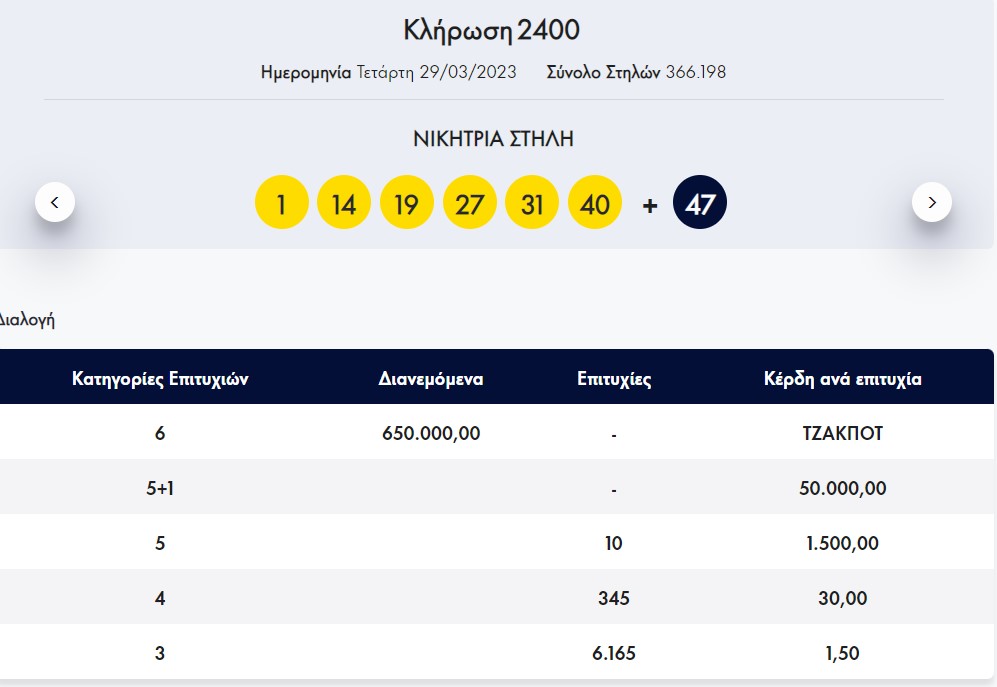This screenshot has width=997, height=687.
Task: Click the 1.500,00 winnings cell
Action: pos(842,544)
